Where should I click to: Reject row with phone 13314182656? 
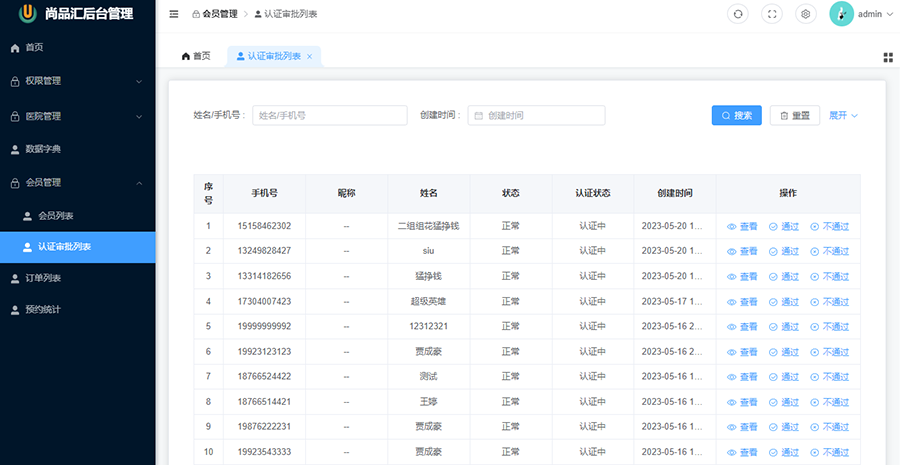click(x=829, y=277)
